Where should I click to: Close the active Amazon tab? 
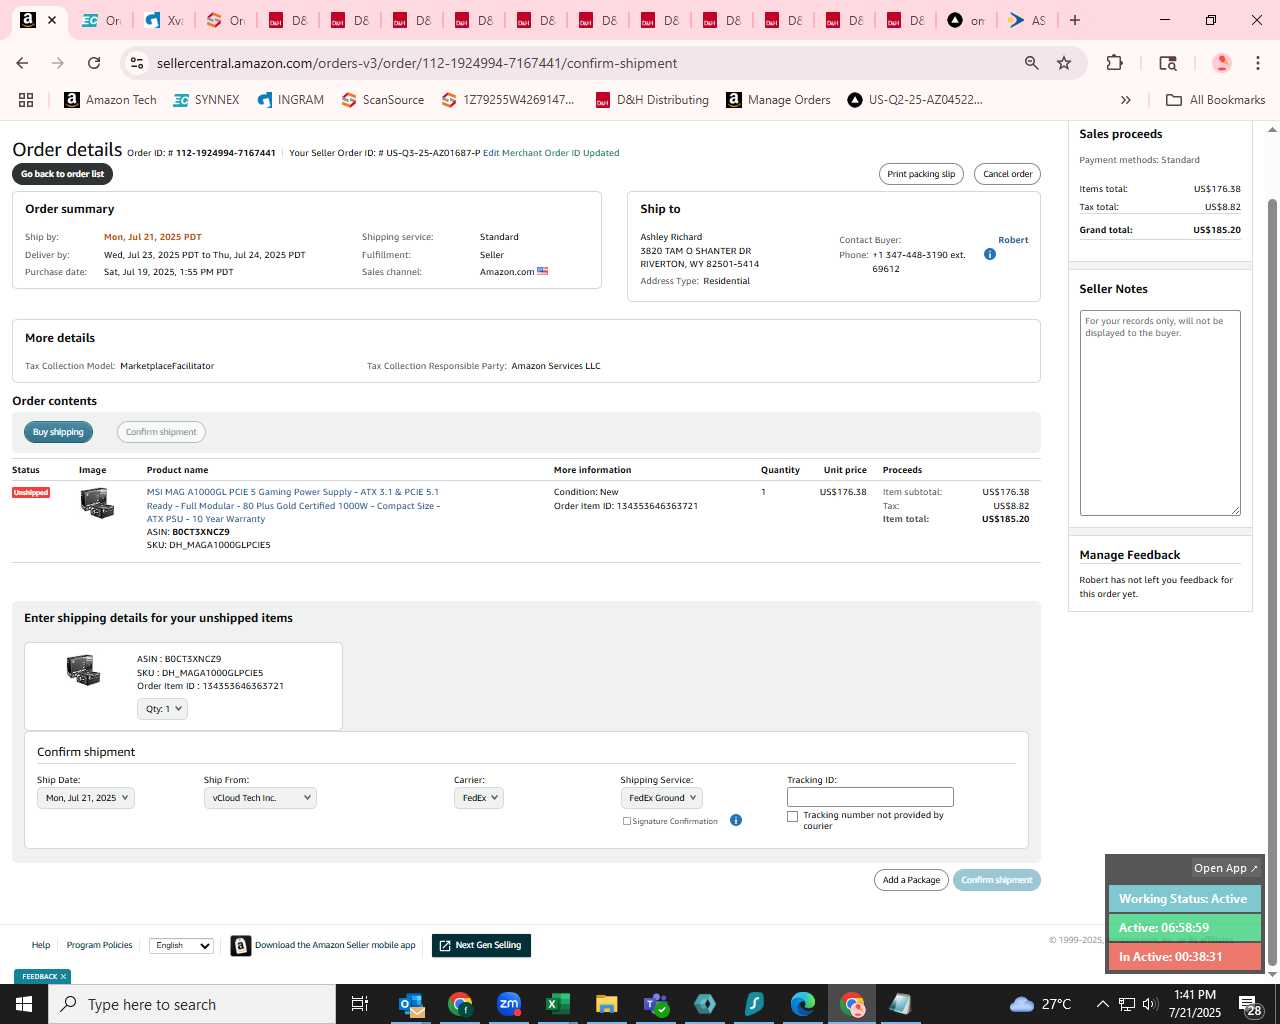[52, 20]
